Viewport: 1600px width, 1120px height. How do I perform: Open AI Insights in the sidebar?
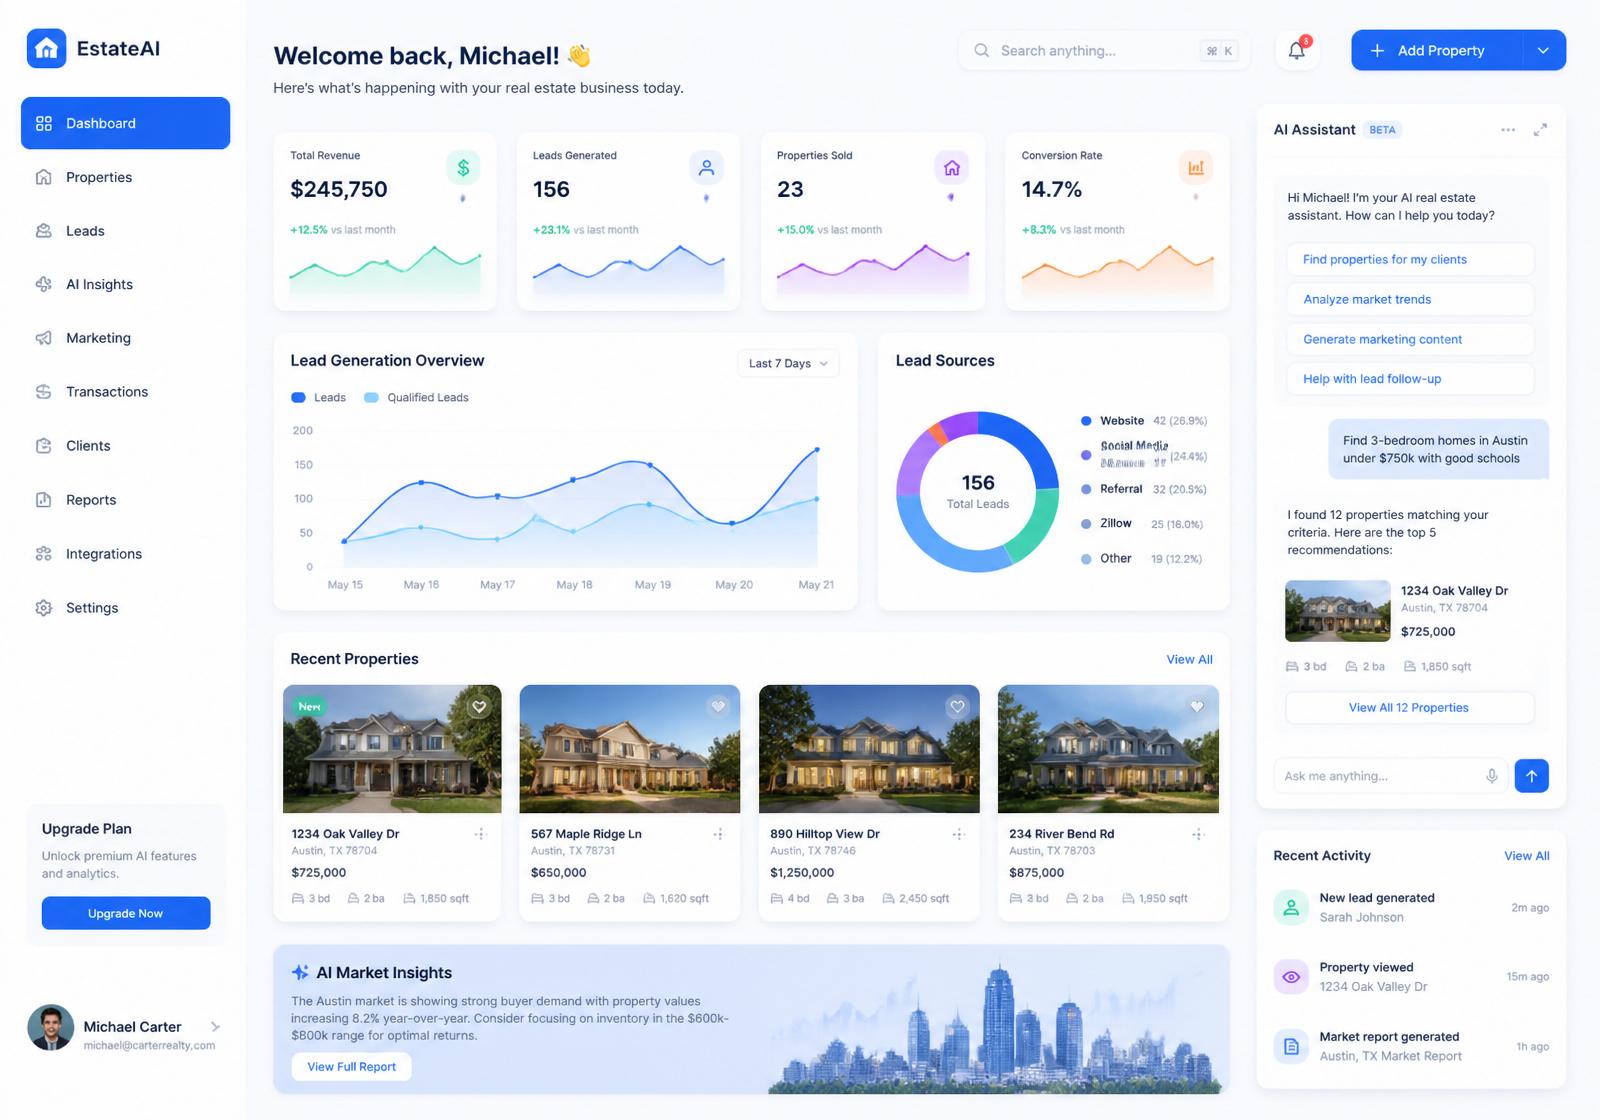(125, 284)
